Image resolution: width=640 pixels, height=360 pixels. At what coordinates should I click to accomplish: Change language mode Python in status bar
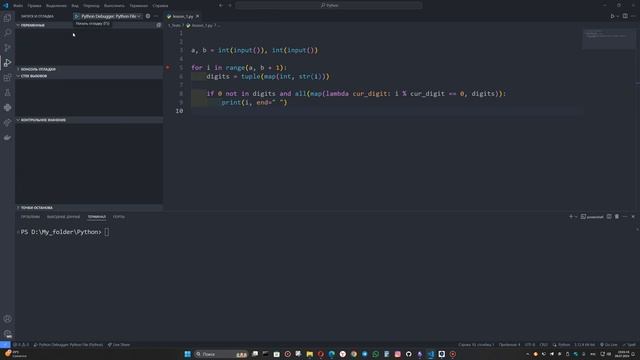point(564,344)
